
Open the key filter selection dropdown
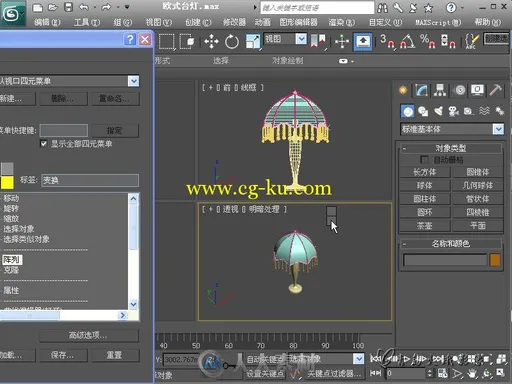(x=359, y=359)
